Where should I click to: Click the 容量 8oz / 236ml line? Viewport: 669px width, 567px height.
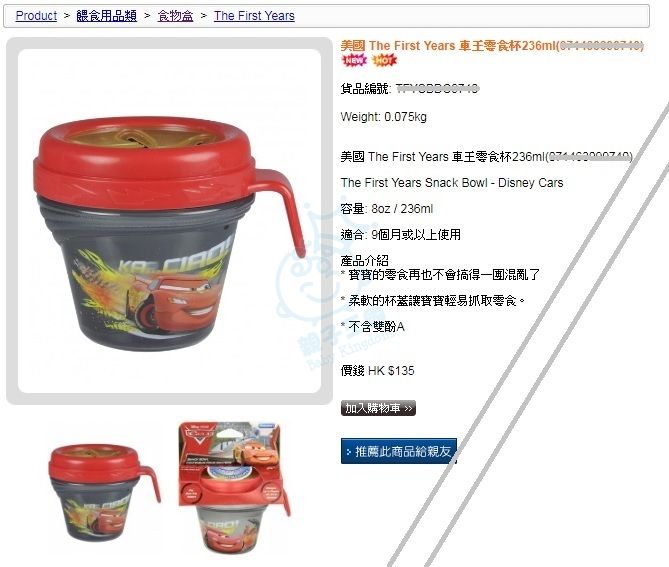tap(387, 209)
